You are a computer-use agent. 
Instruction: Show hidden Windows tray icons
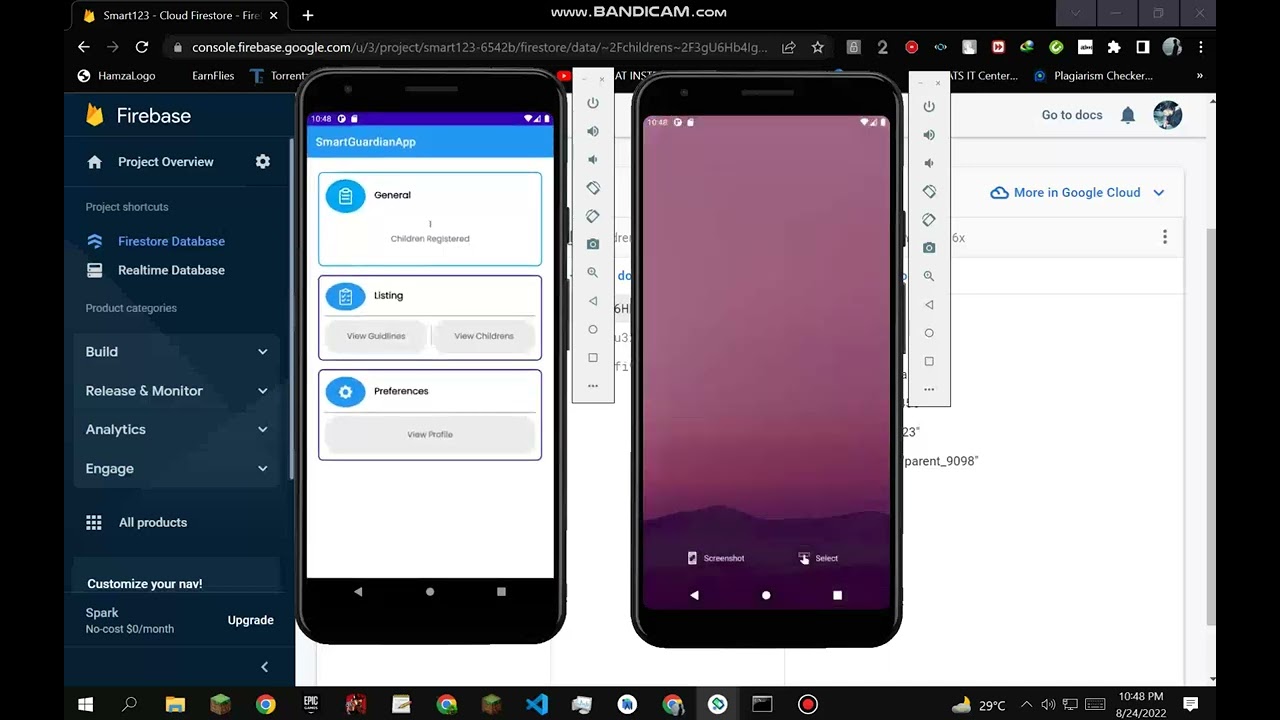point(1025,705)
